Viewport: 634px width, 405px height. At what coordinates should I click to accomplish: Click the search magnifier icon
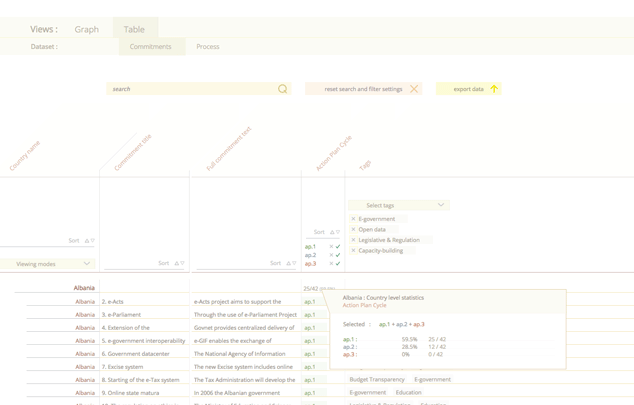point(283,89)
